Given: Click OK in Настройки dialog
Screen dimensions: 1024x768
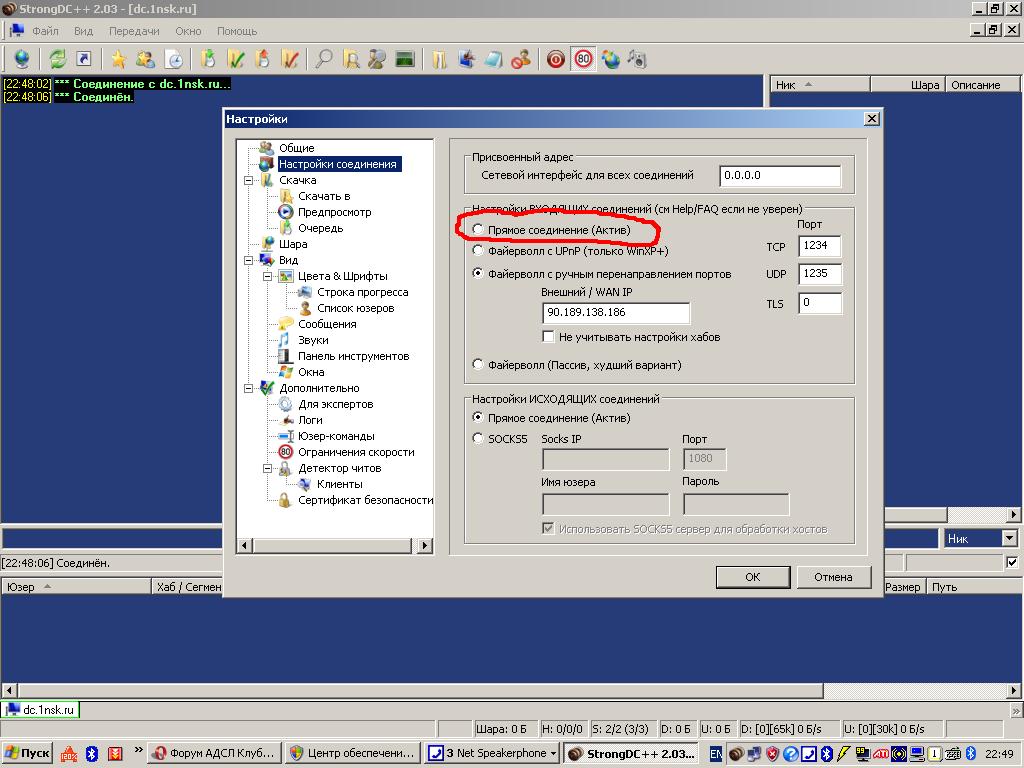Looking at the screenshot, I should [753, 577].
